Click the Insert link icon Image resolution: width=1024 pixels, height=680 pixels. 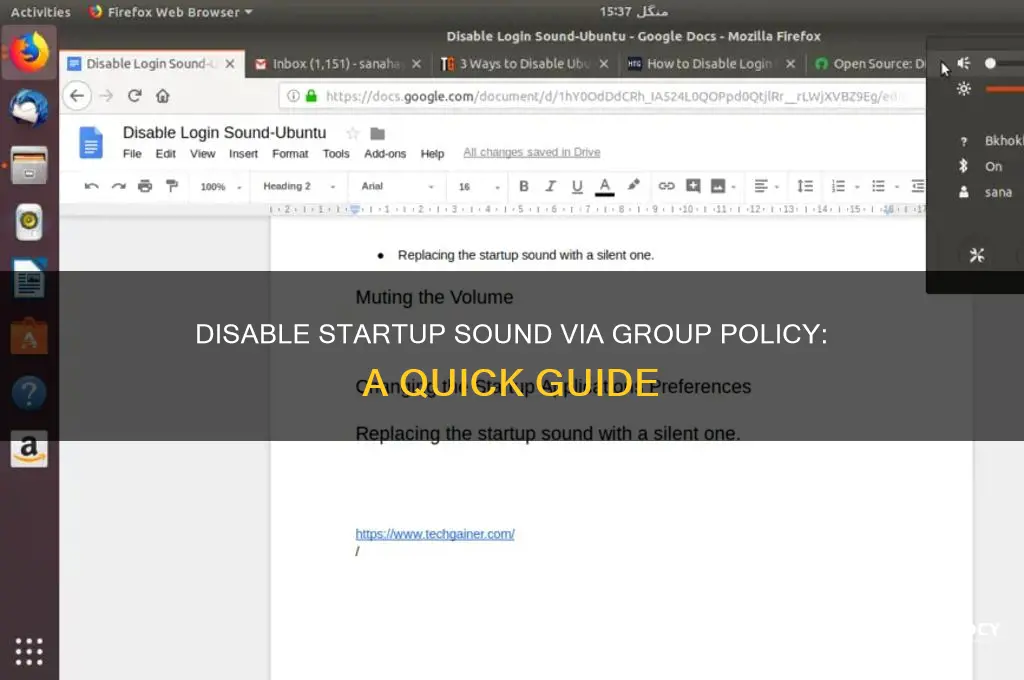point(666,186)
